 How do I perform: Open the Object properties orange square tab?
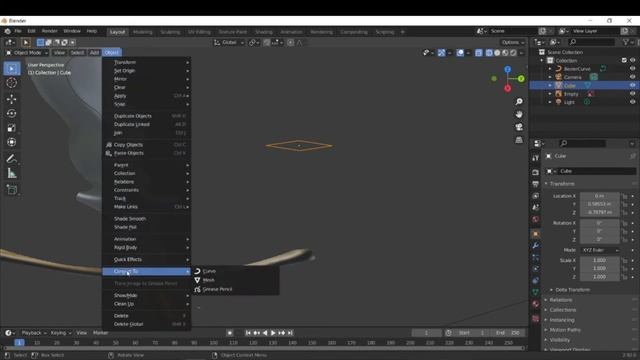[x=536, y=234]
